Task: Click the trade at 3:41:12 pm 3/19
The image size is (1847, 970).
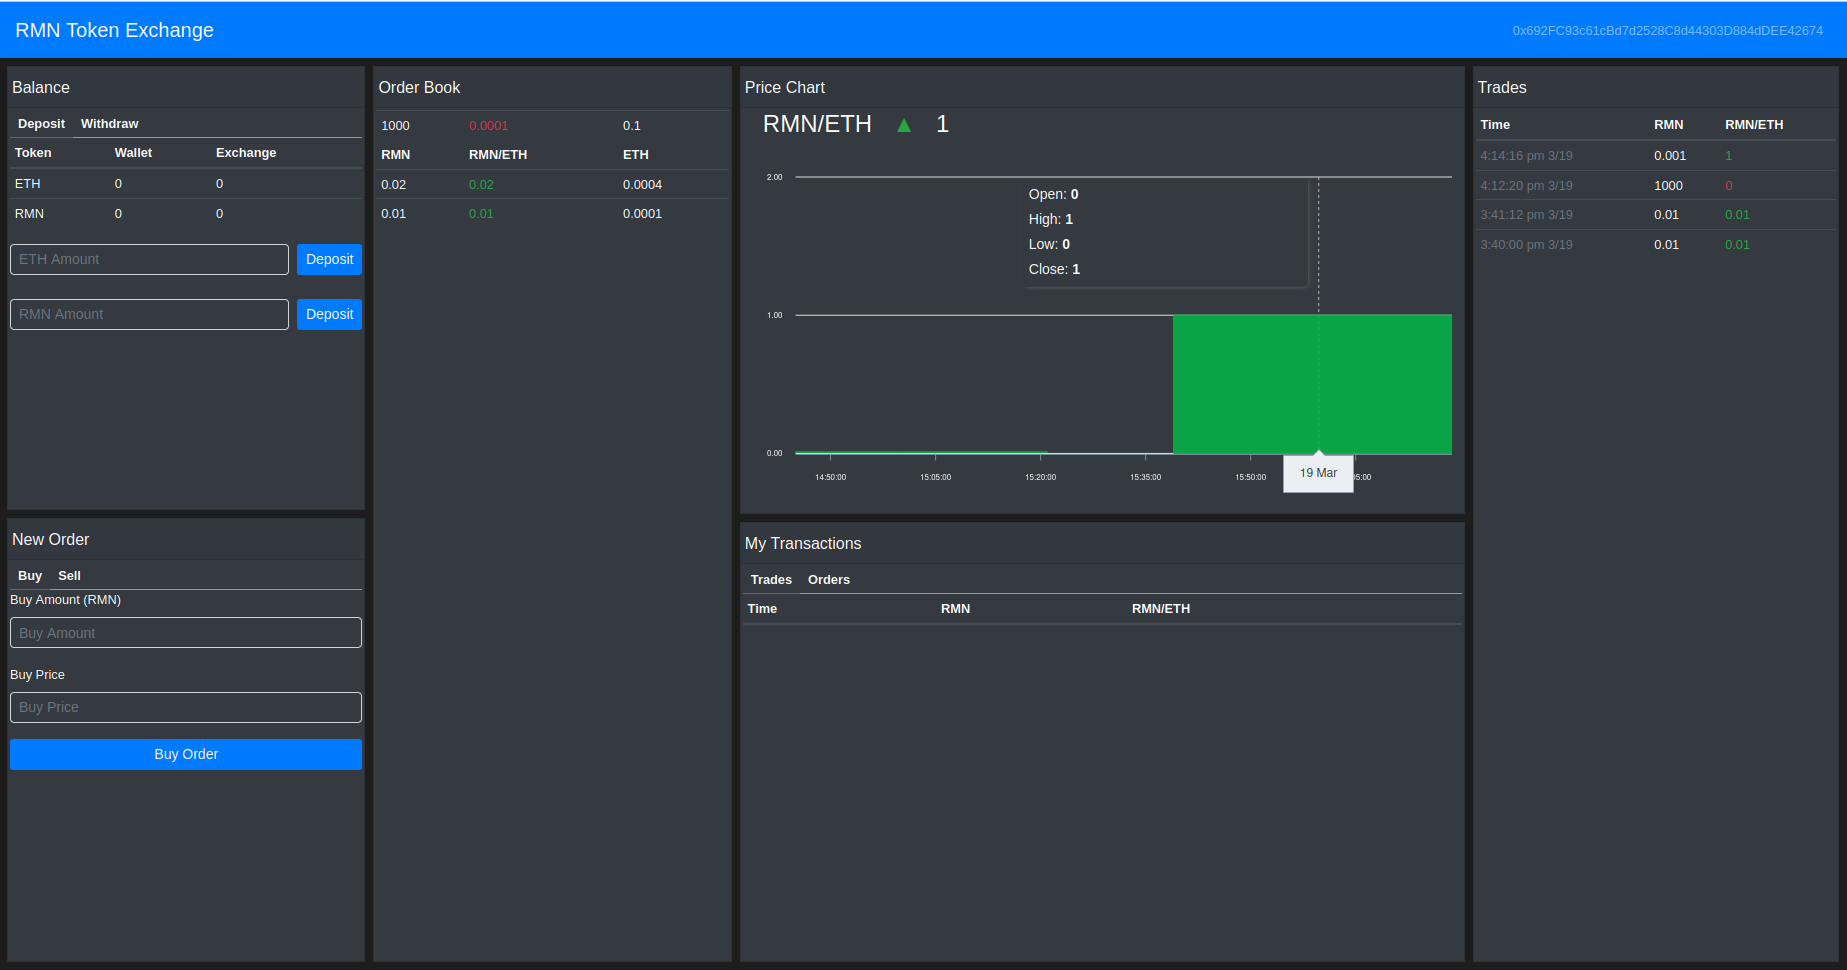Action: (x=1654, y=214)
